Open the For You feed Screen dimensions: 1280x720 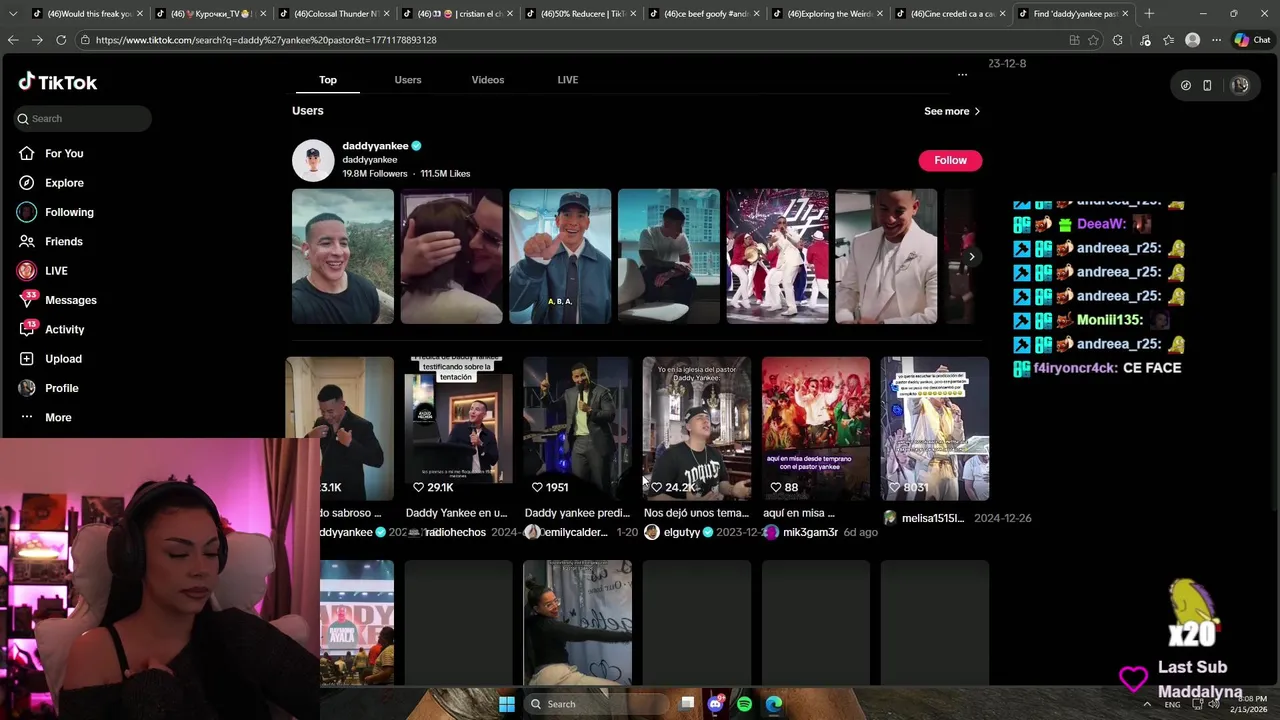(x=64, y=153)
